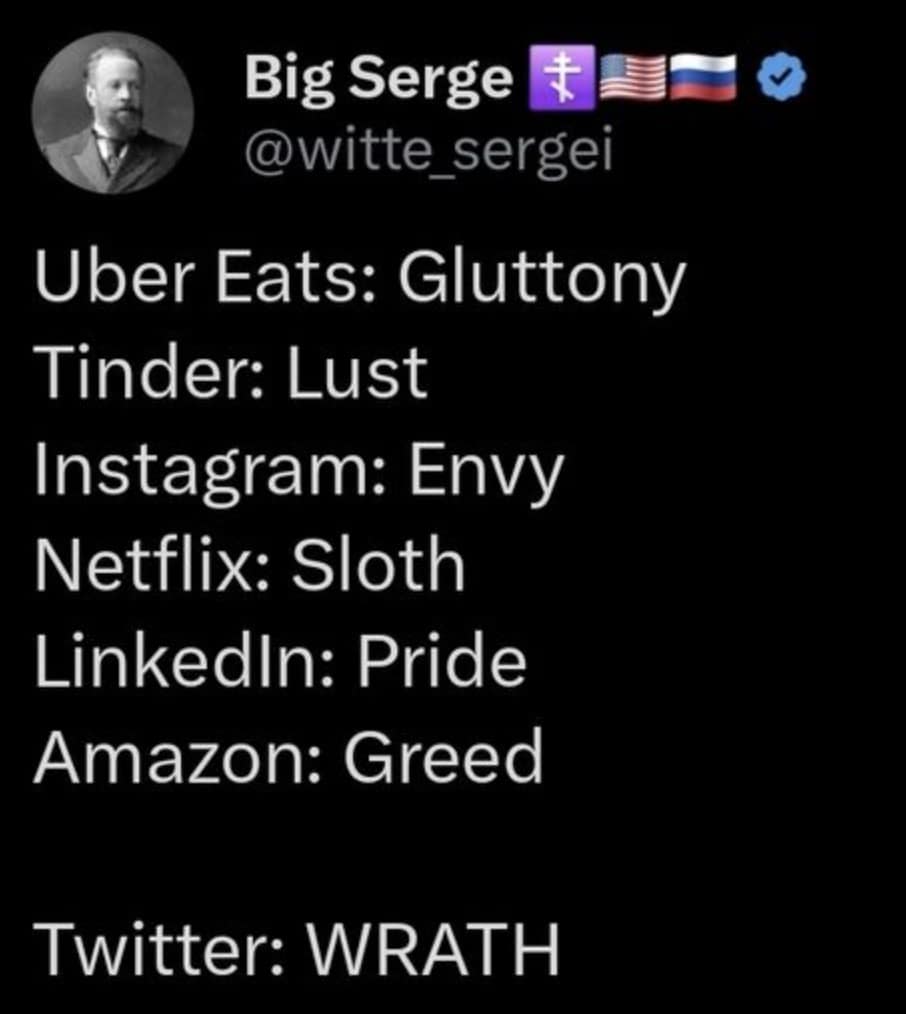
Task: Click the word "Sloth"
Action: (x=378, y=565)
